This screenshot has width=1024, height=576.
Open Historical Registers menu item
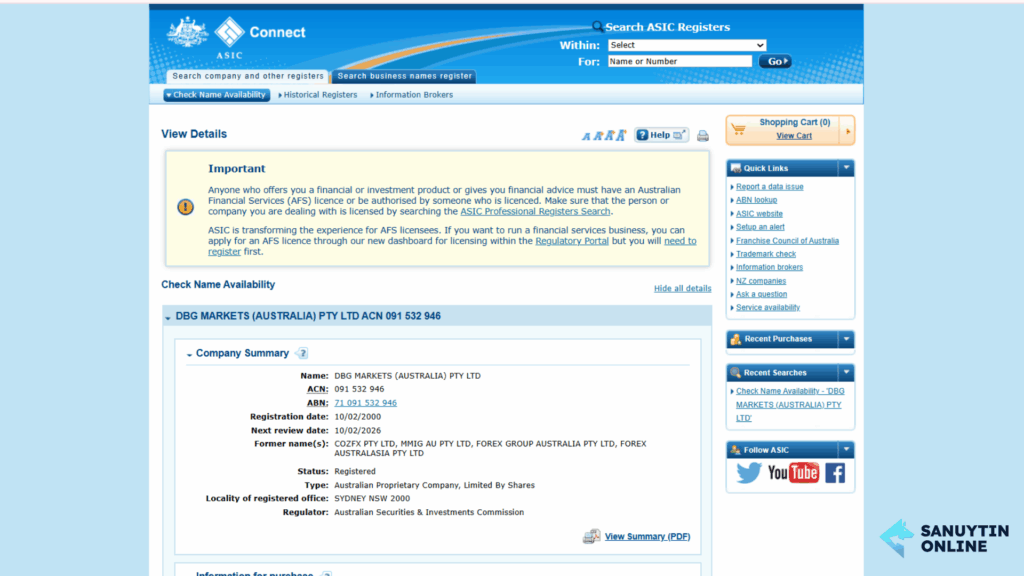coord(318,95)
